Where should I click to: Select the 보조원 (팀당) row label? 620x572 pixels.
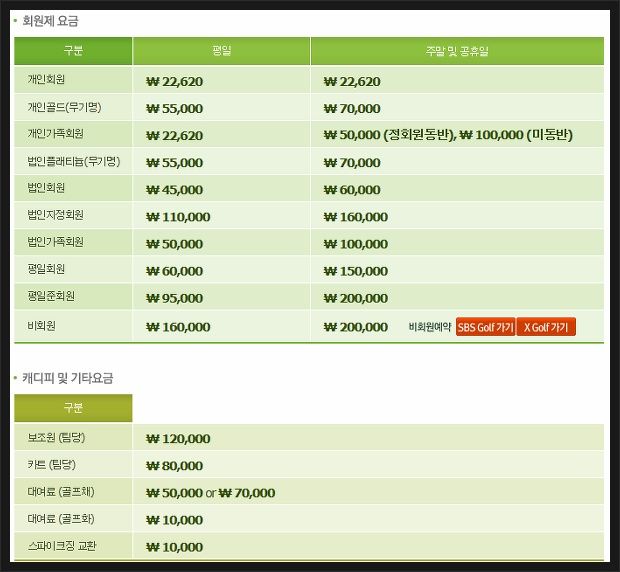pos(56,438)
